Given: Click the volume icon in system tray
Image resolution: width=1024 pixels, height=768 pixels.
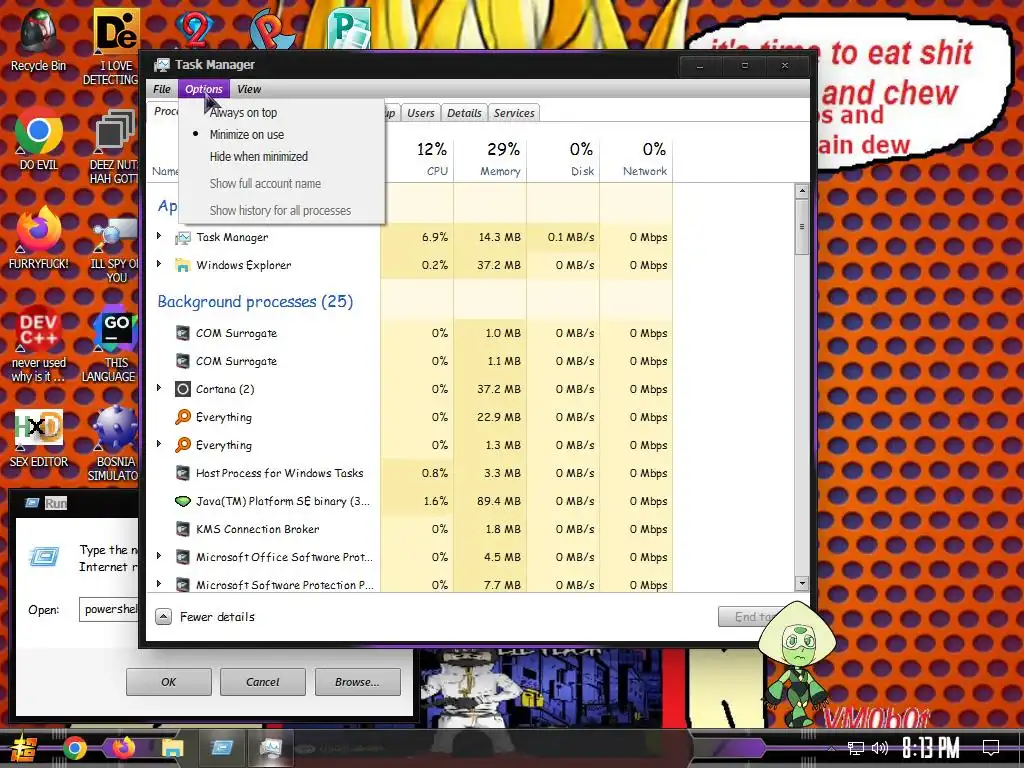Looking at the screenshot, I should [880, 748].
